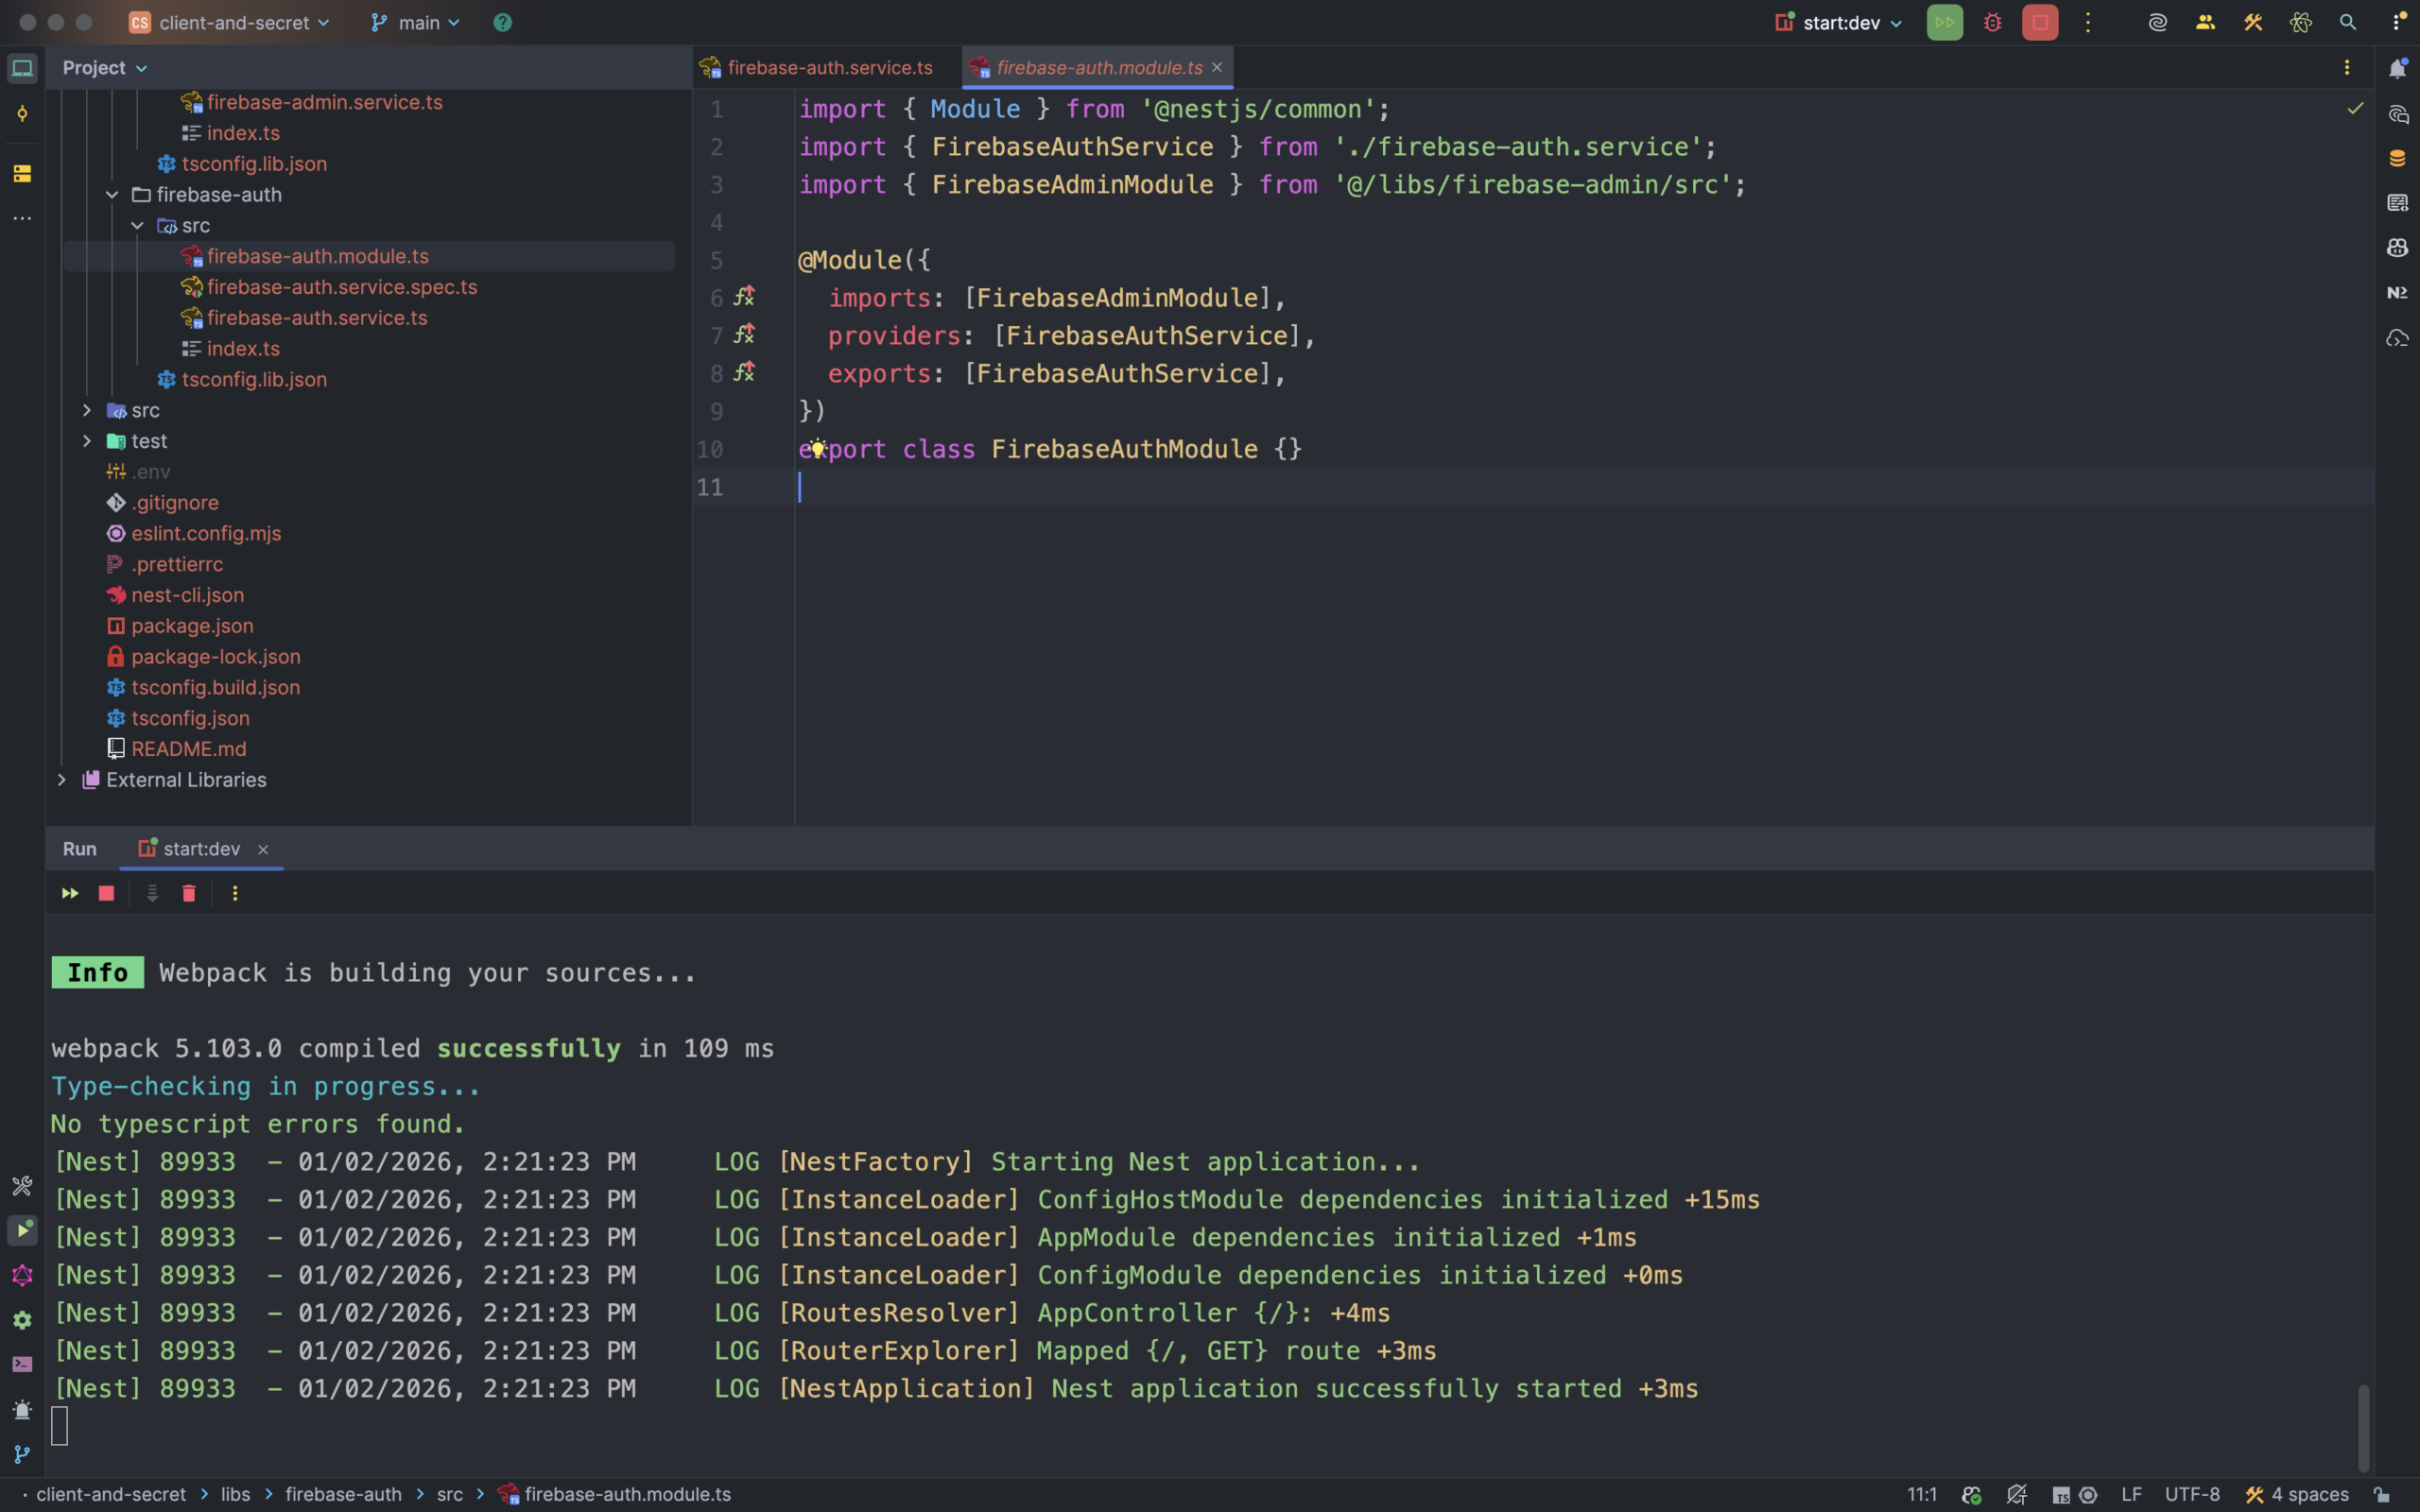
Task: Open Database tool window icon
Action: tap(2397, 158)
